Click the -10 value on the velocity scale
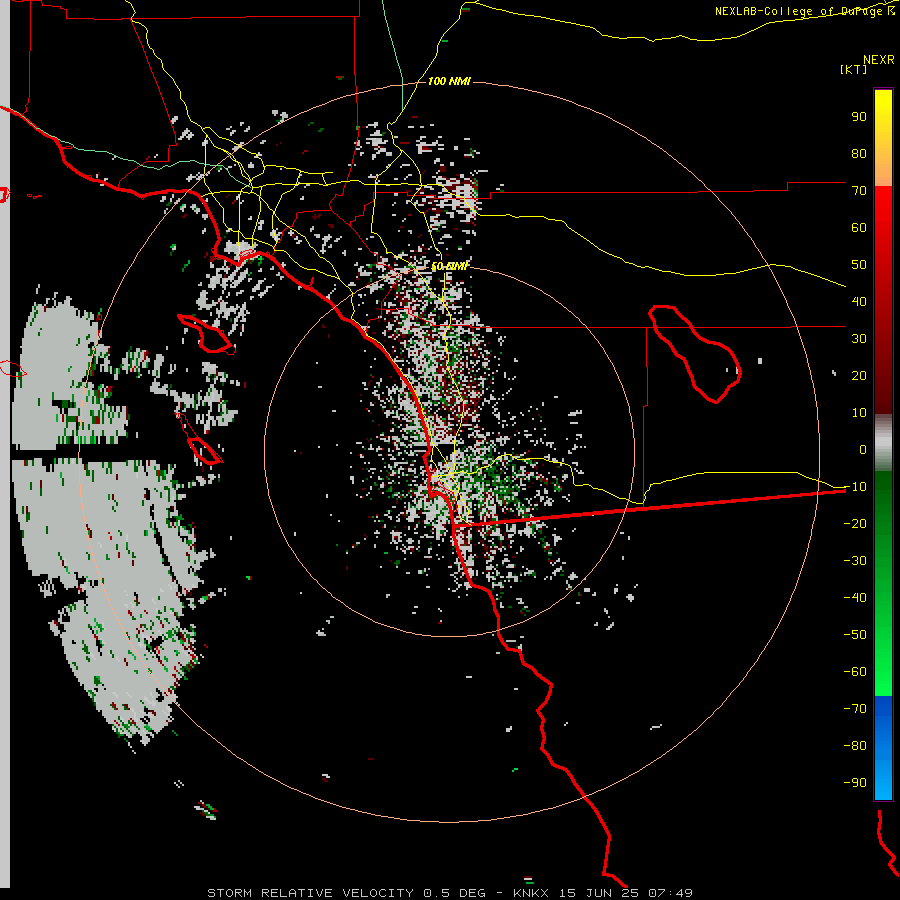900x900 pixels. [855, 487]
